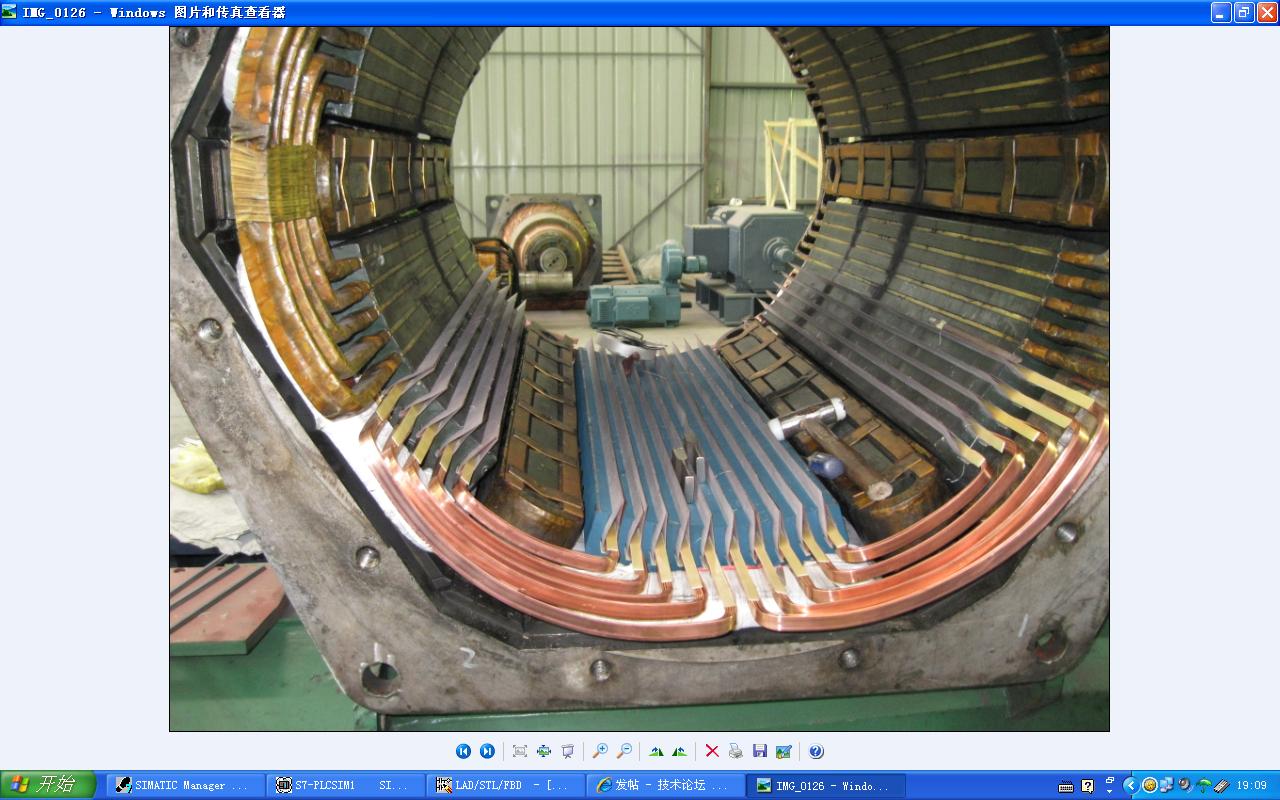This screenshot has width=1280, height=800.
Task: Expand hidden tray icons arrow
Action: 1131,785
